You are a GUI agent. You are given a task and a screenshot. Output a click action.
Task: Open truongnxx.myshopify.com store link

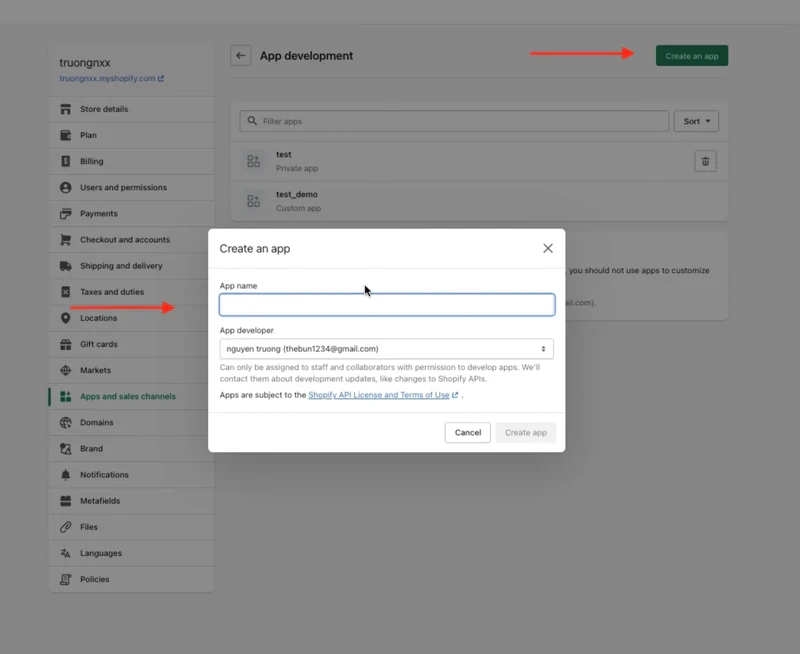tap(111, 79)
